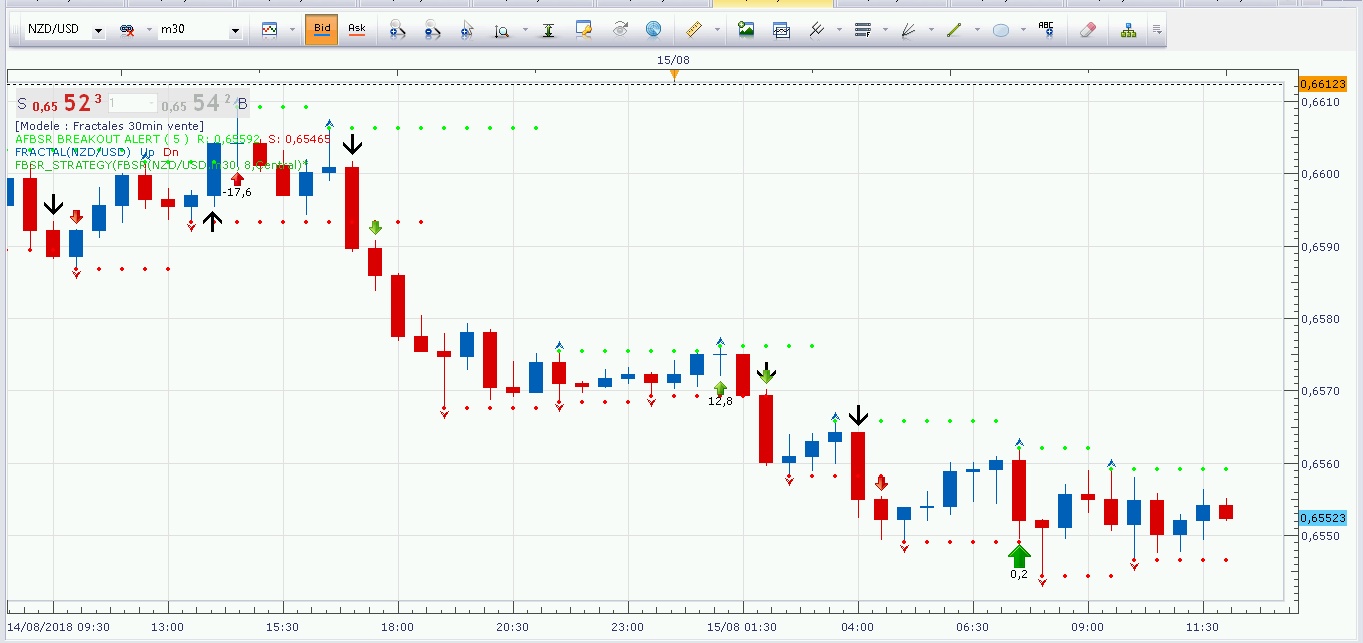Click the zoom out magnifier icon

(x=432, y=30)
